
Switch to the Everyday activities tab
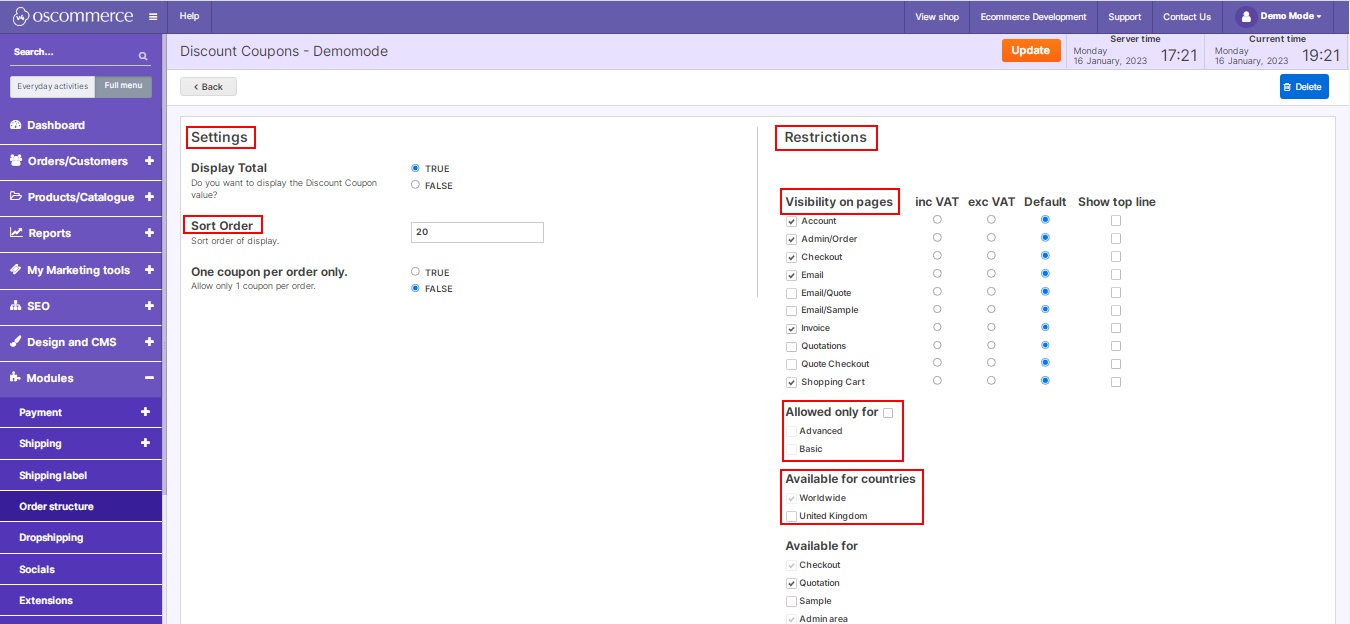(x=53, y=86)
